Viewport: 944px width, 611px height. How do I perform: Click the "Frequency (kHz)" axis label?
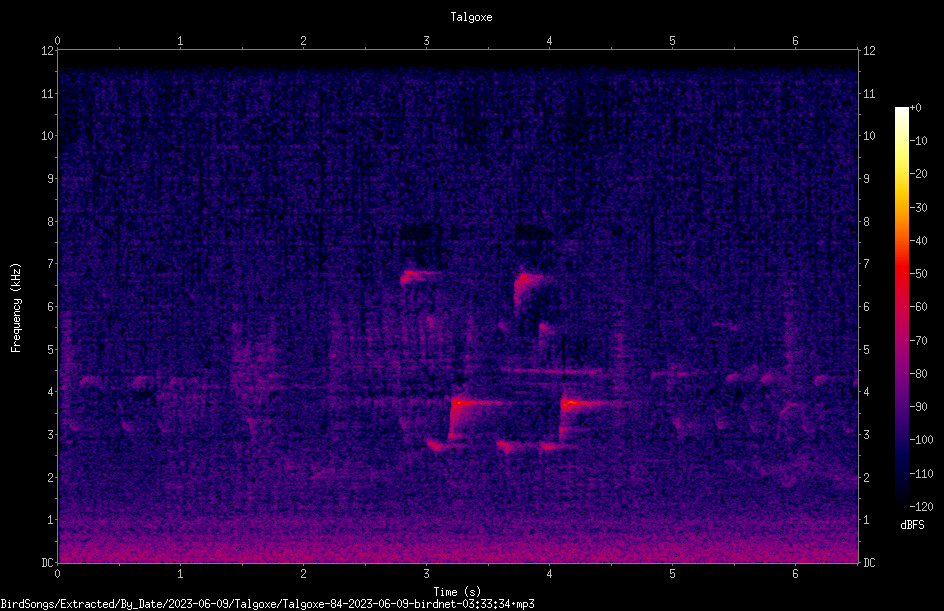16,308
